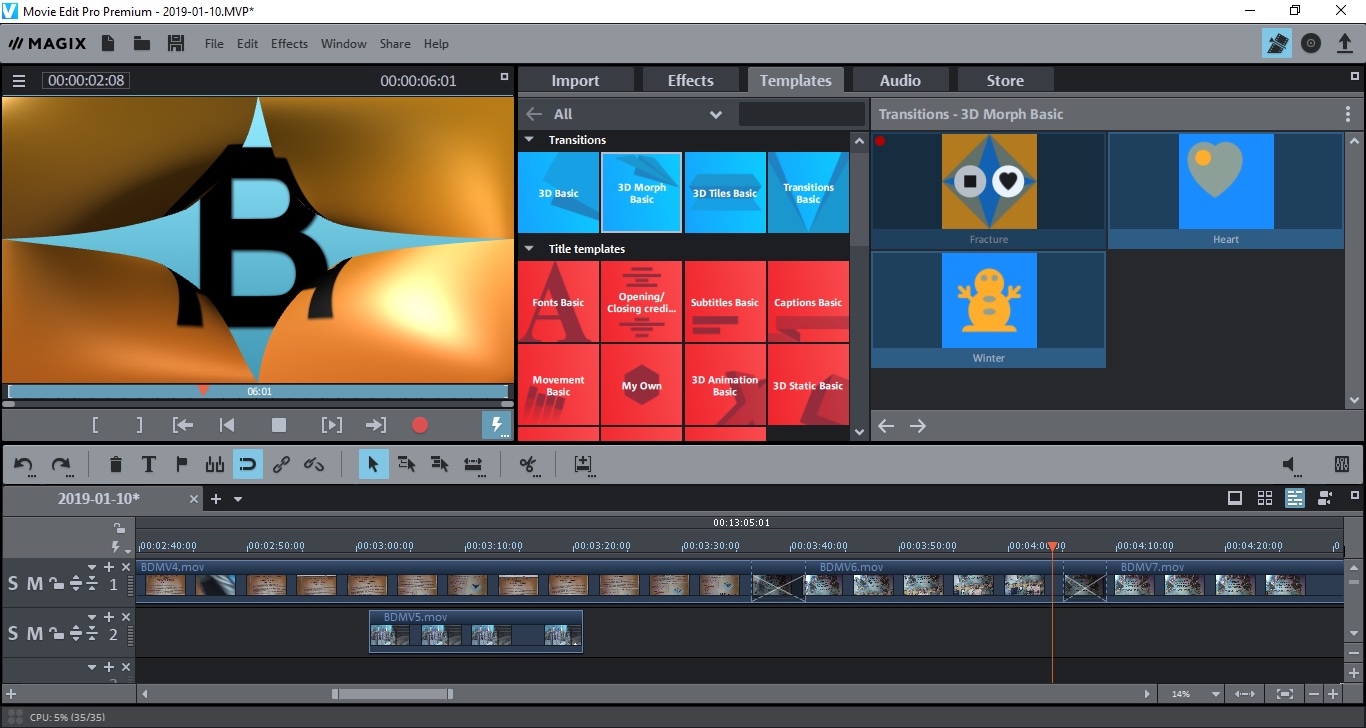
Task: Click the Templates search field
Action: [x=802, y=114]
